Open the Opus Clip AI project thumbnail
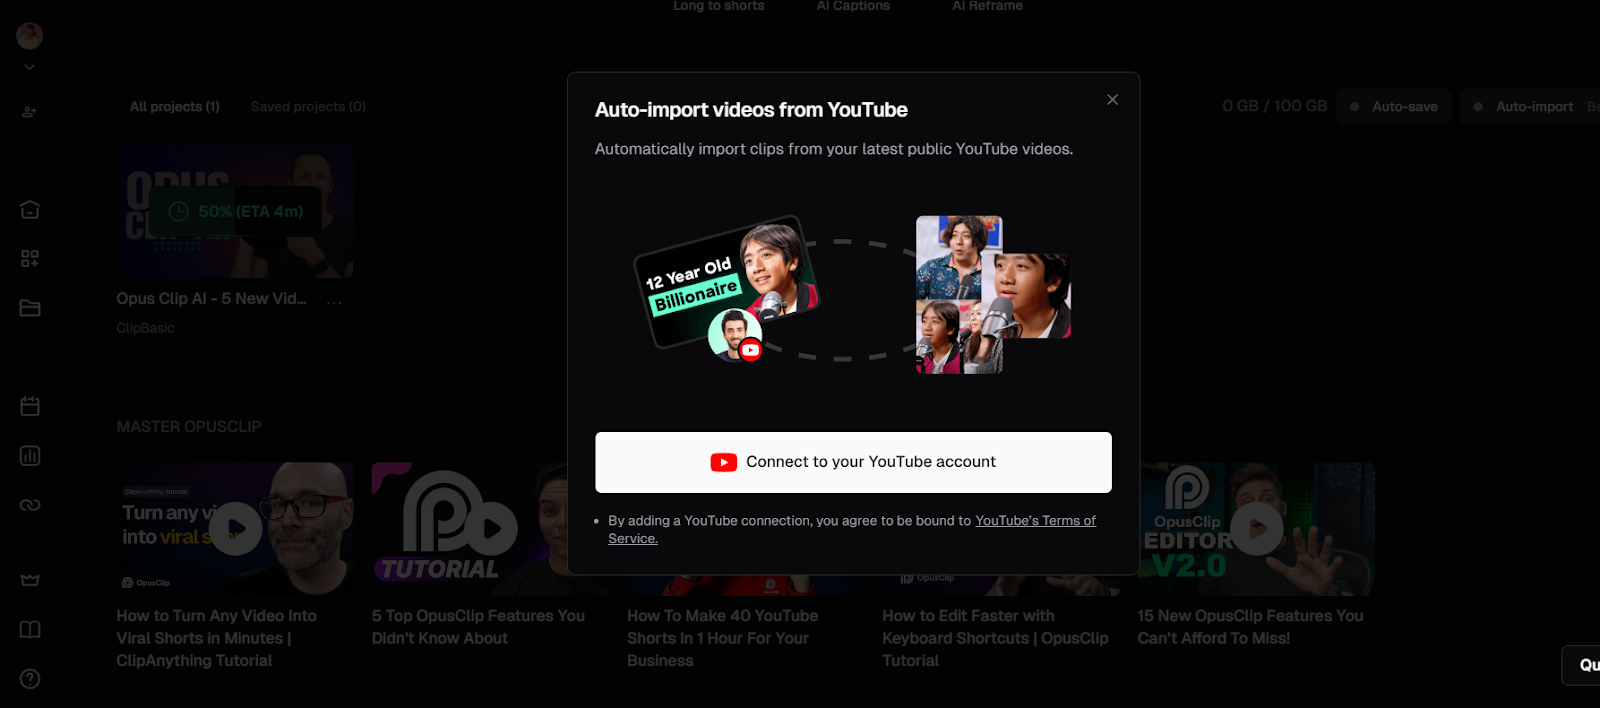 (x=235, y=212)
